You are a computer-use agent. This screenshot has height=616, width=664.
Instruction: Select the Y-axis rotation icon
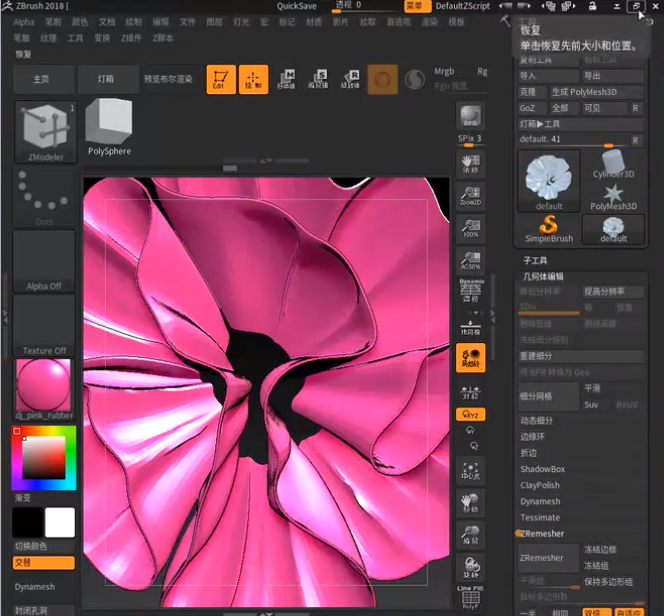tap(470, 431)
